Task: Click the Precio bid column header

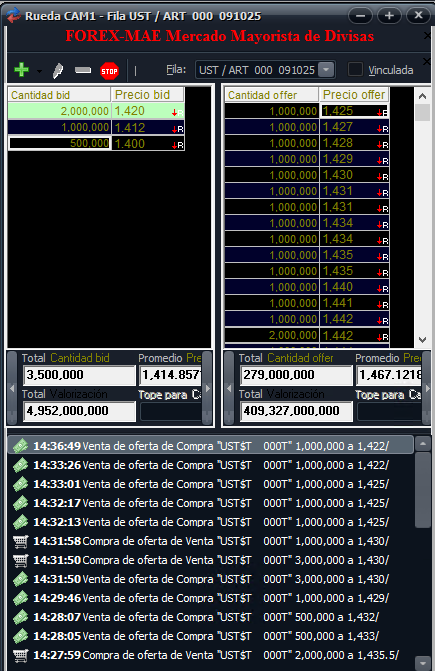Action: pos(148,95)
